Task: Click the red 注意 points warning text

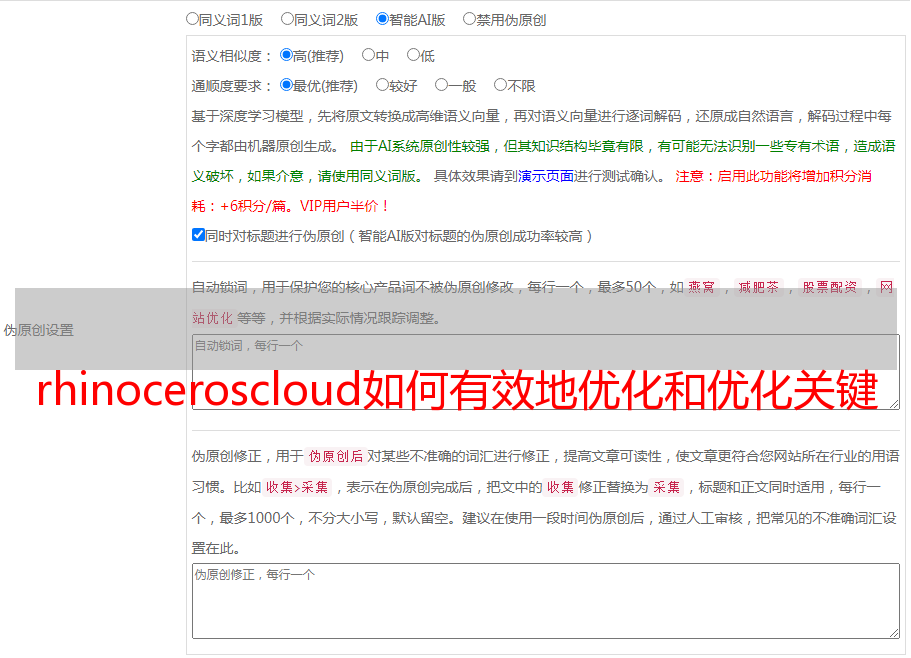Action: click(532, 191)
